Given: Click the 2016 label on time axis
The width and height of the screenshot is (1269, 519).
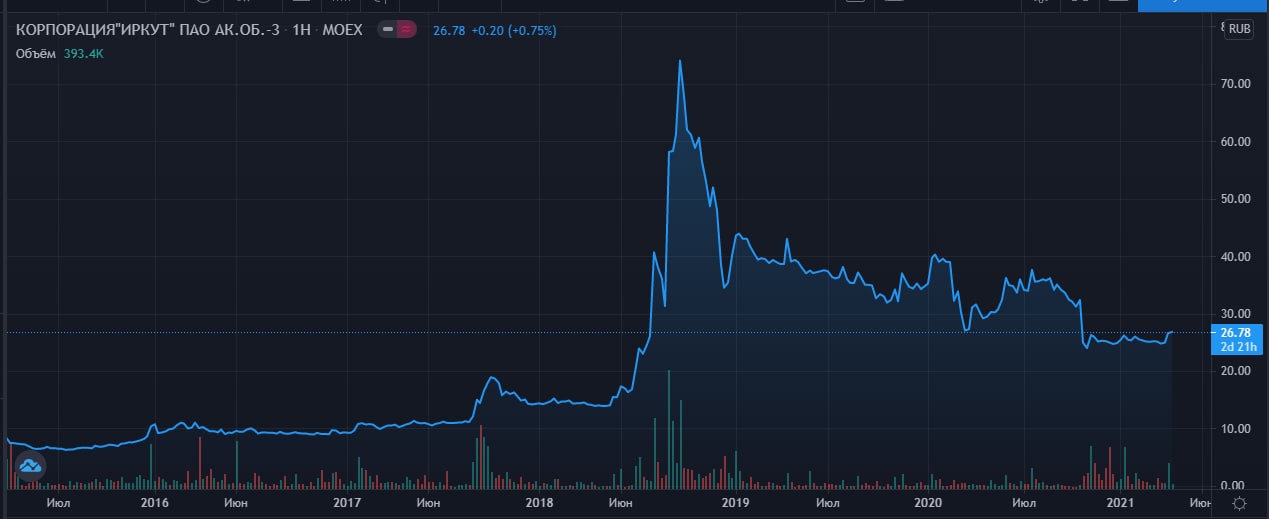Looking at the screenshot, I should pyautogui.click(x=154, y=502).
